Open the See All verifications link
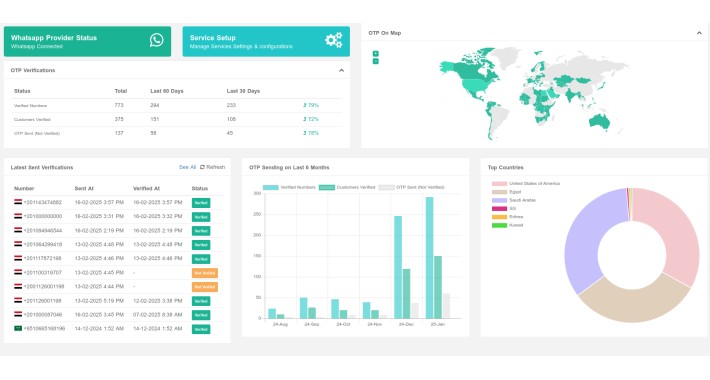 tap(187, 167)
